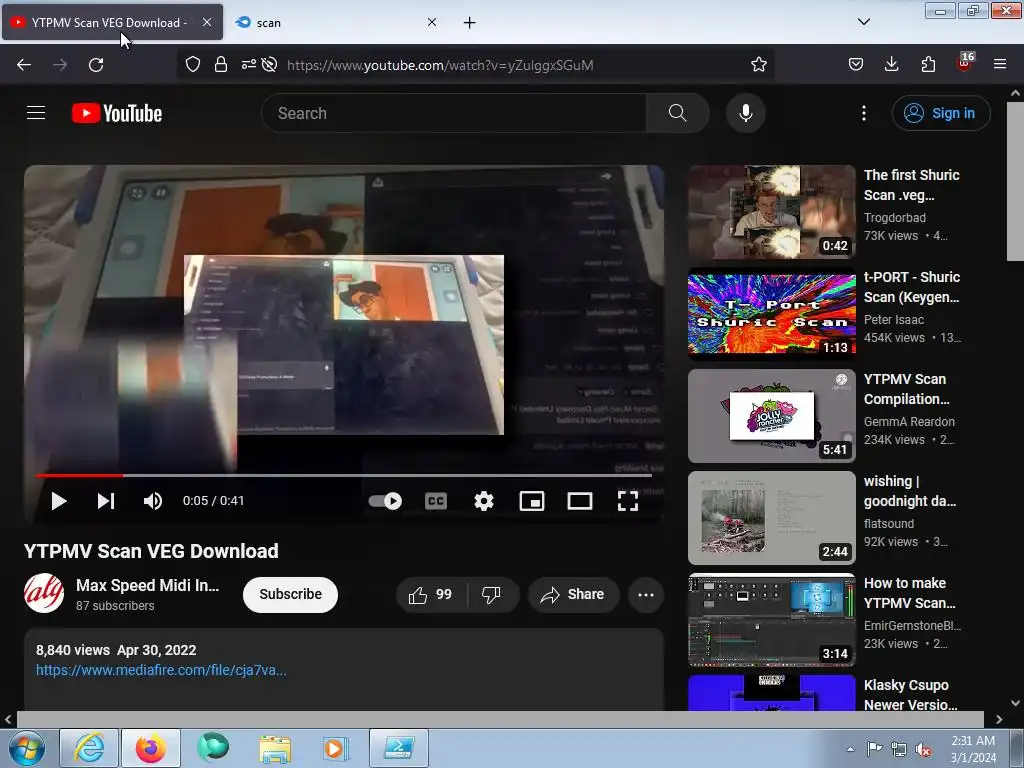The width and height of the screenshot is (1024, 768).
Task: Show hidden system tray icons
Action: tap(850, 748)
